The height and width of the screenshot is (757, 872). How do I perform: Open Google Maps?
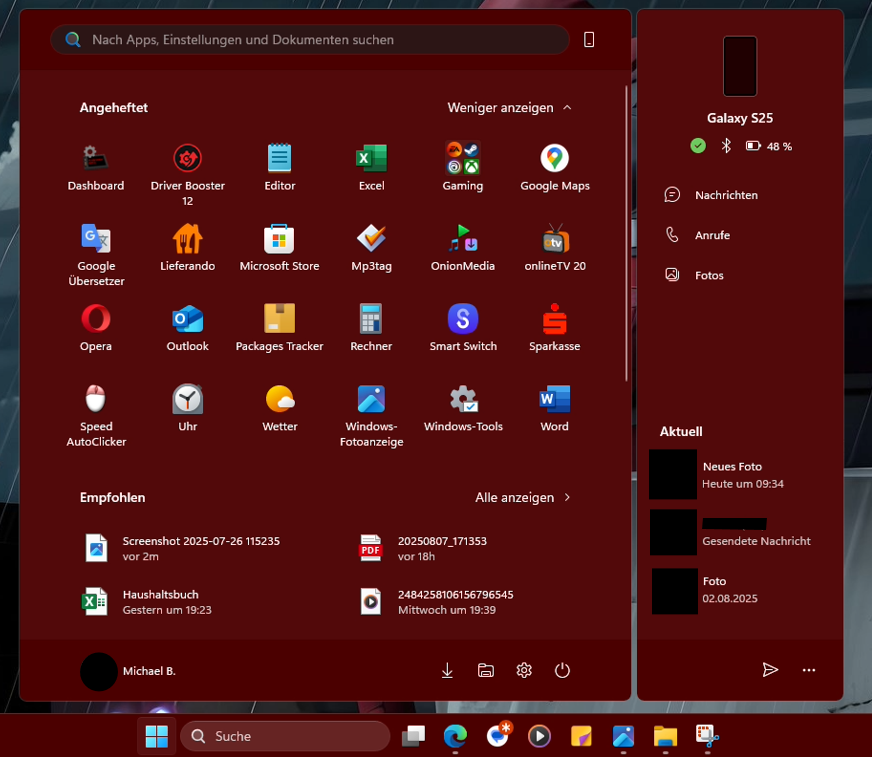point(554,168)
